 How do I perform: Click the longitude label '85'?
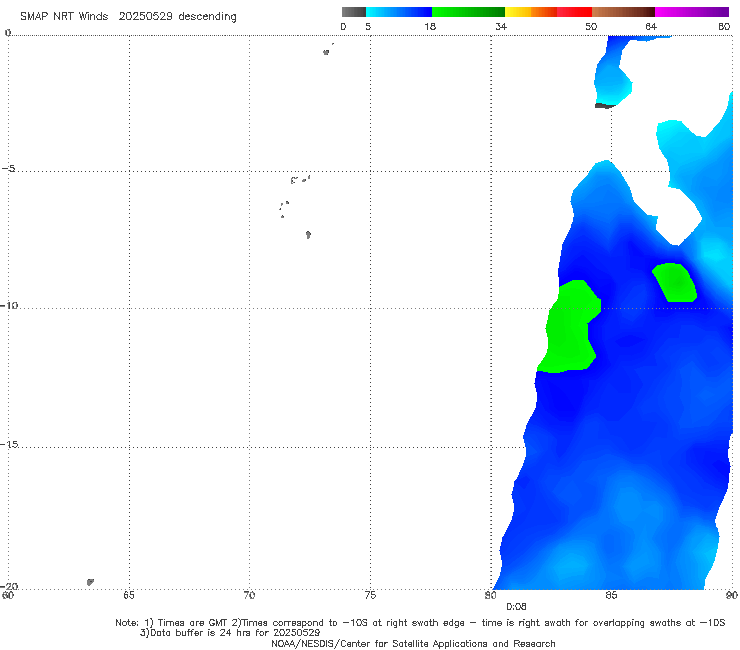click(611, 595)
